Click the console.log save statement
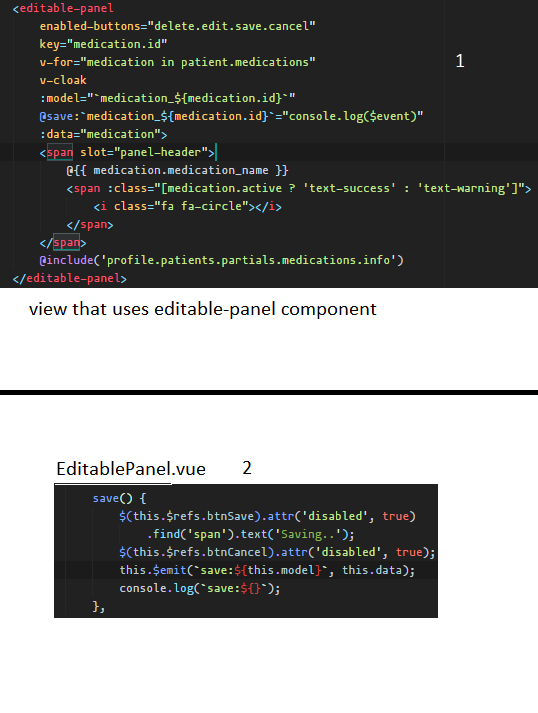Image resolution: width=538 pixels, height=713 pixels. (x=200, y=588)
